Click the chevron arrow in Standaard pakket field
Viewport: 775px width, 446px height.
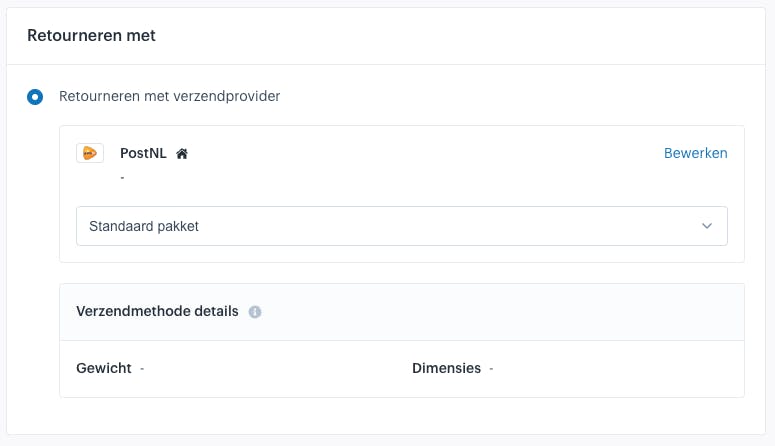(x=707, y=226)
